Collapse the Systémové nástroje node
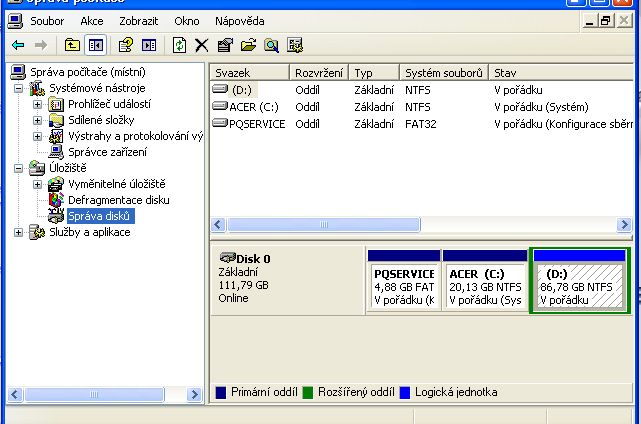Viewport: 641px width, 424px height. tap(18, 88)
